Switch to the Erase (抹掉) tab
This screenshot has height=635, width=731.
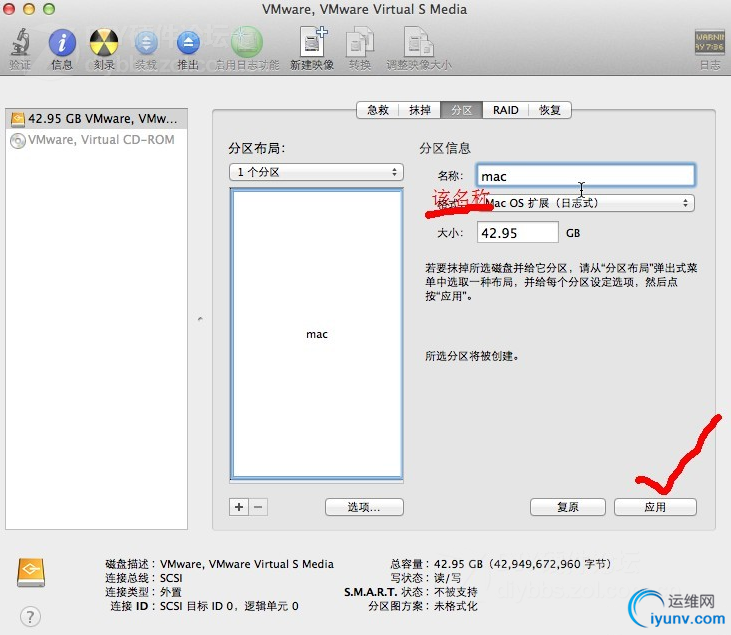(420, 110)
